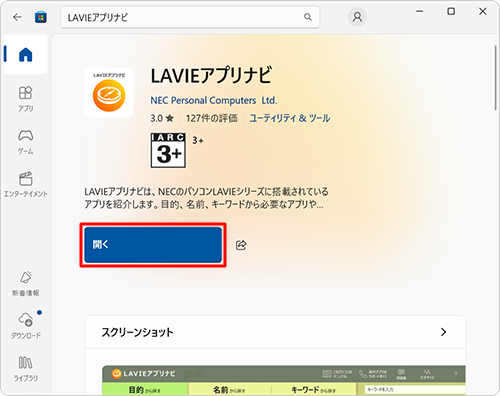The image size is (500, 396).
Task: Maximize the Microsoft Store window
Action: (x=451, y=11)
